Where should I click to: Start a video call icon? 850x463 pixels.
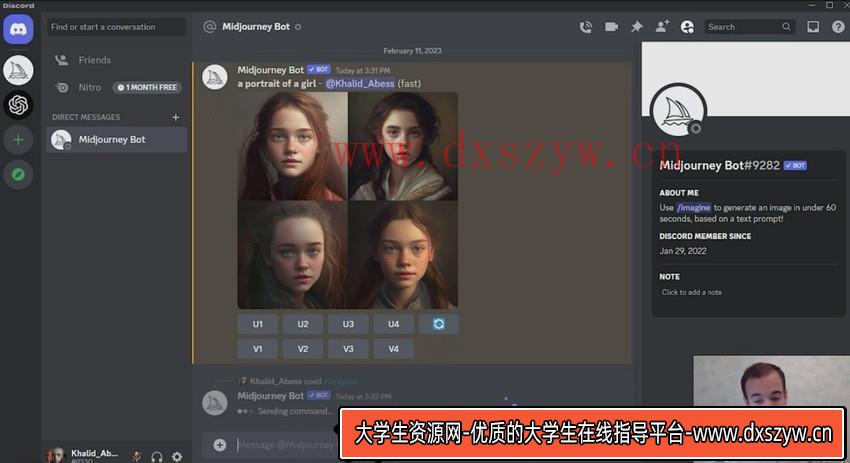pyautogui.click(x=611, y=27)
